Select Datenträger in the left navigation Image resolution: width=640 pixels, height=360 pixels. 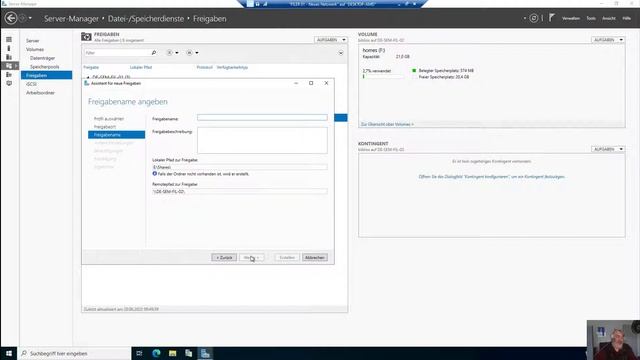point(42,58)
